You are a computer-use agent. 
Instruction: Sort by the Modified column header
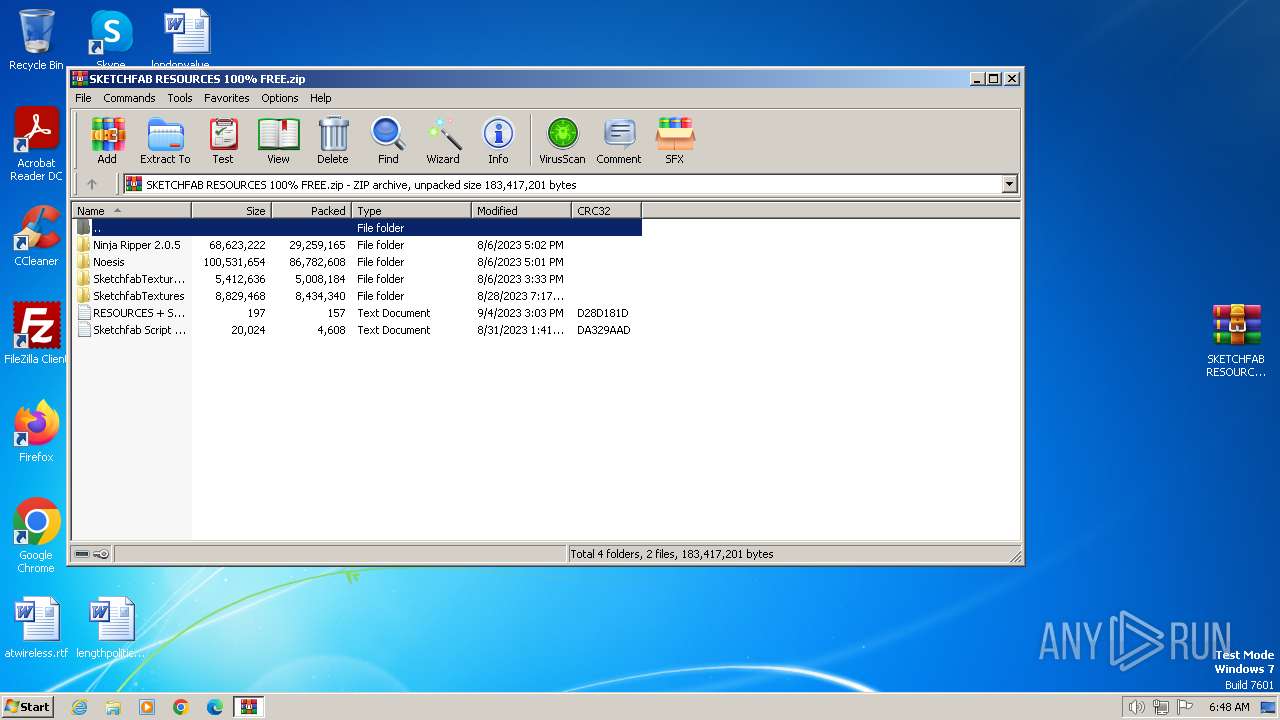click(521, 211)
